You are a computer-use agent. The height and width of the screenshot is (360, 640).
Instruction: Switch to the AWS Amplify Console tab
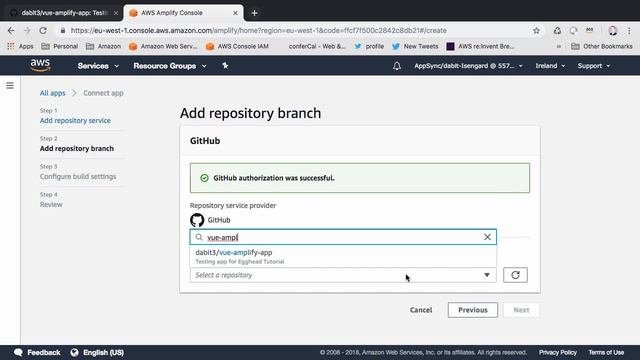pos(184,13)
